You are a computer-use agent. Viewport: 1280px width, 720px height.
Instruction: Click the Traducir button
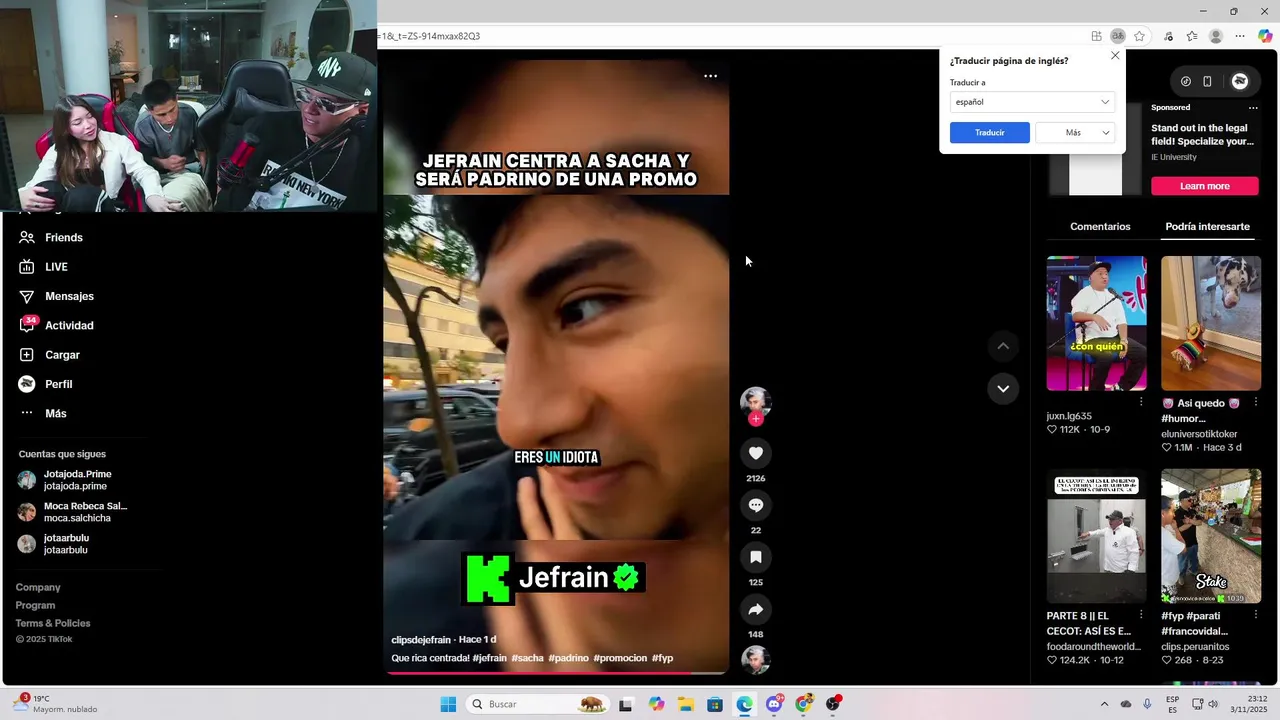990,133
